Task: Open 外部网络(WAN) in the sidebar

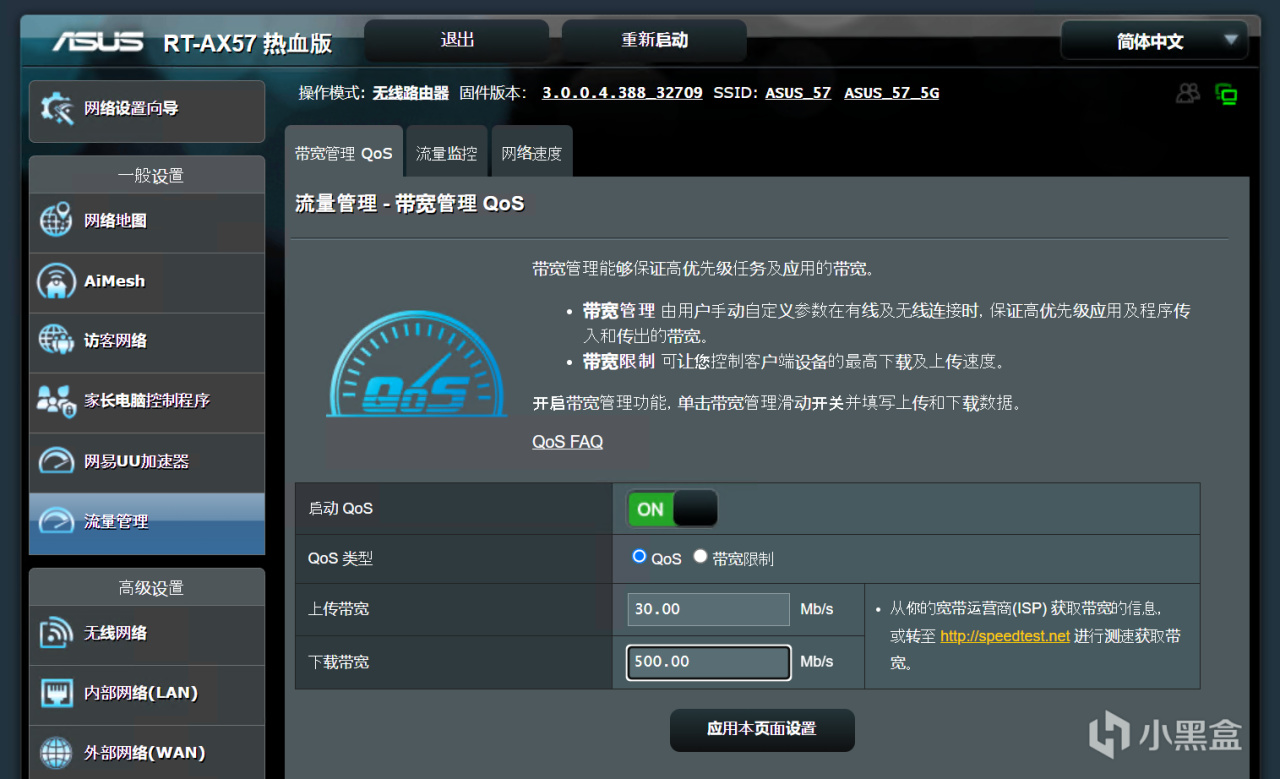Action: click(x=147, y=752)
